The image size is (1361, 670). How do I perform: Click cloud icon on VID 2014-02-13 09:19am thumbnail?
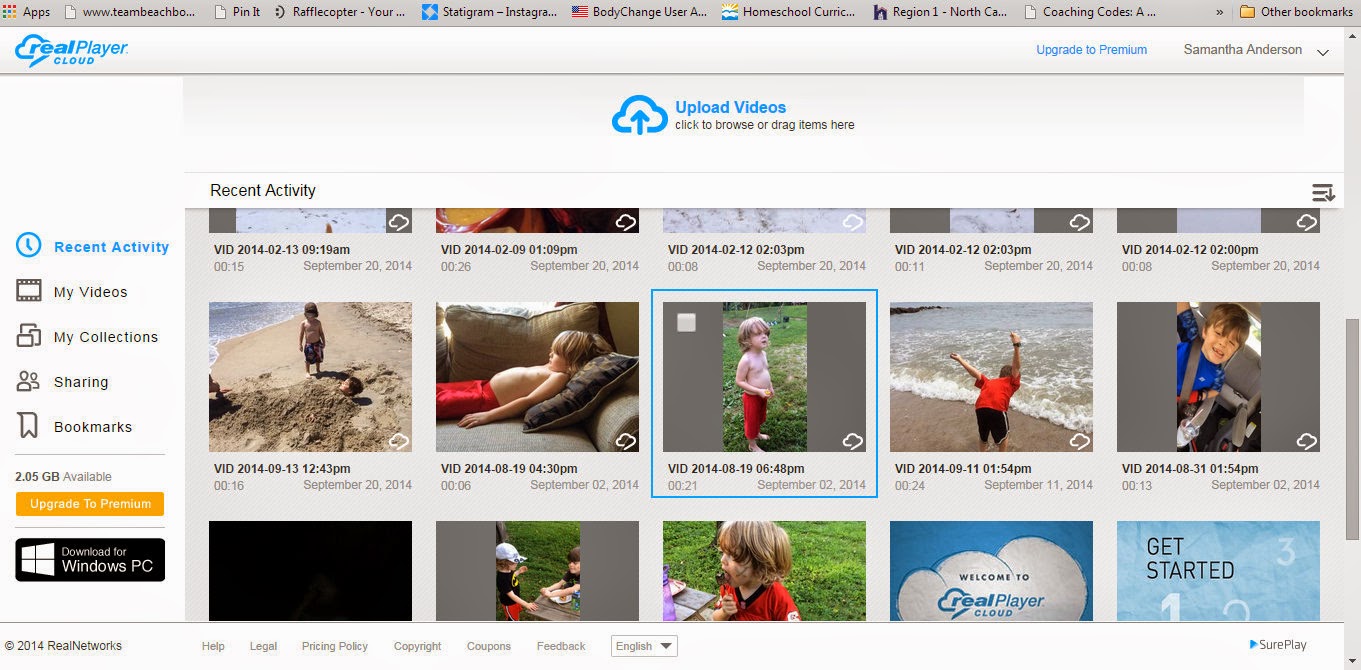[x=398, y=222]
